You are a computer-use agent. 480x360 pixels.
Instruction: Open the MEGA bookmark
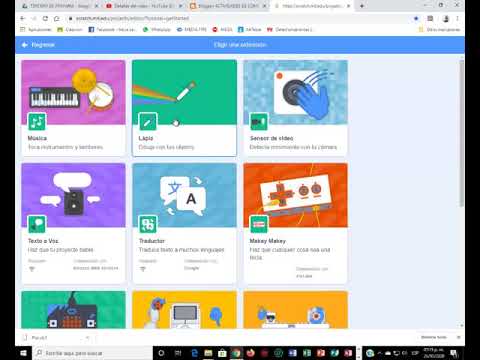(223, 30)
